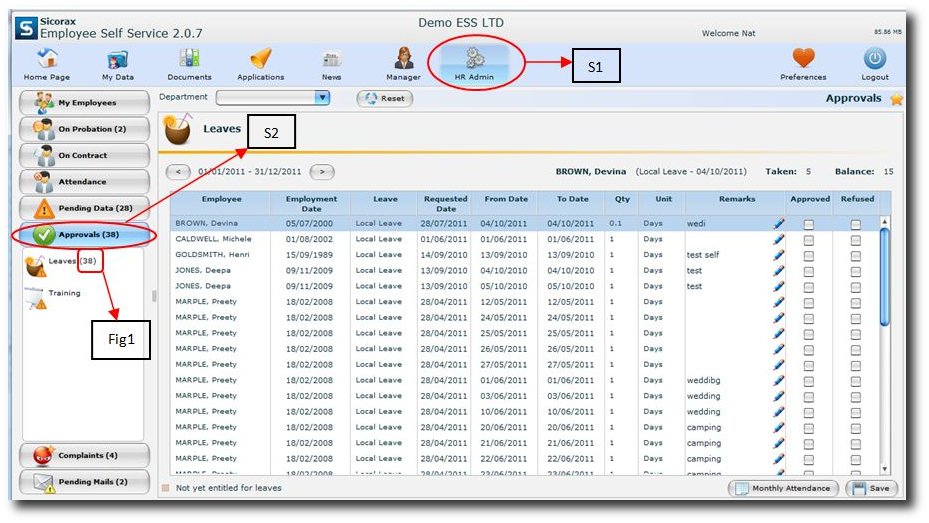Click the Reset button
929x523 pixels.
(385, 98)
